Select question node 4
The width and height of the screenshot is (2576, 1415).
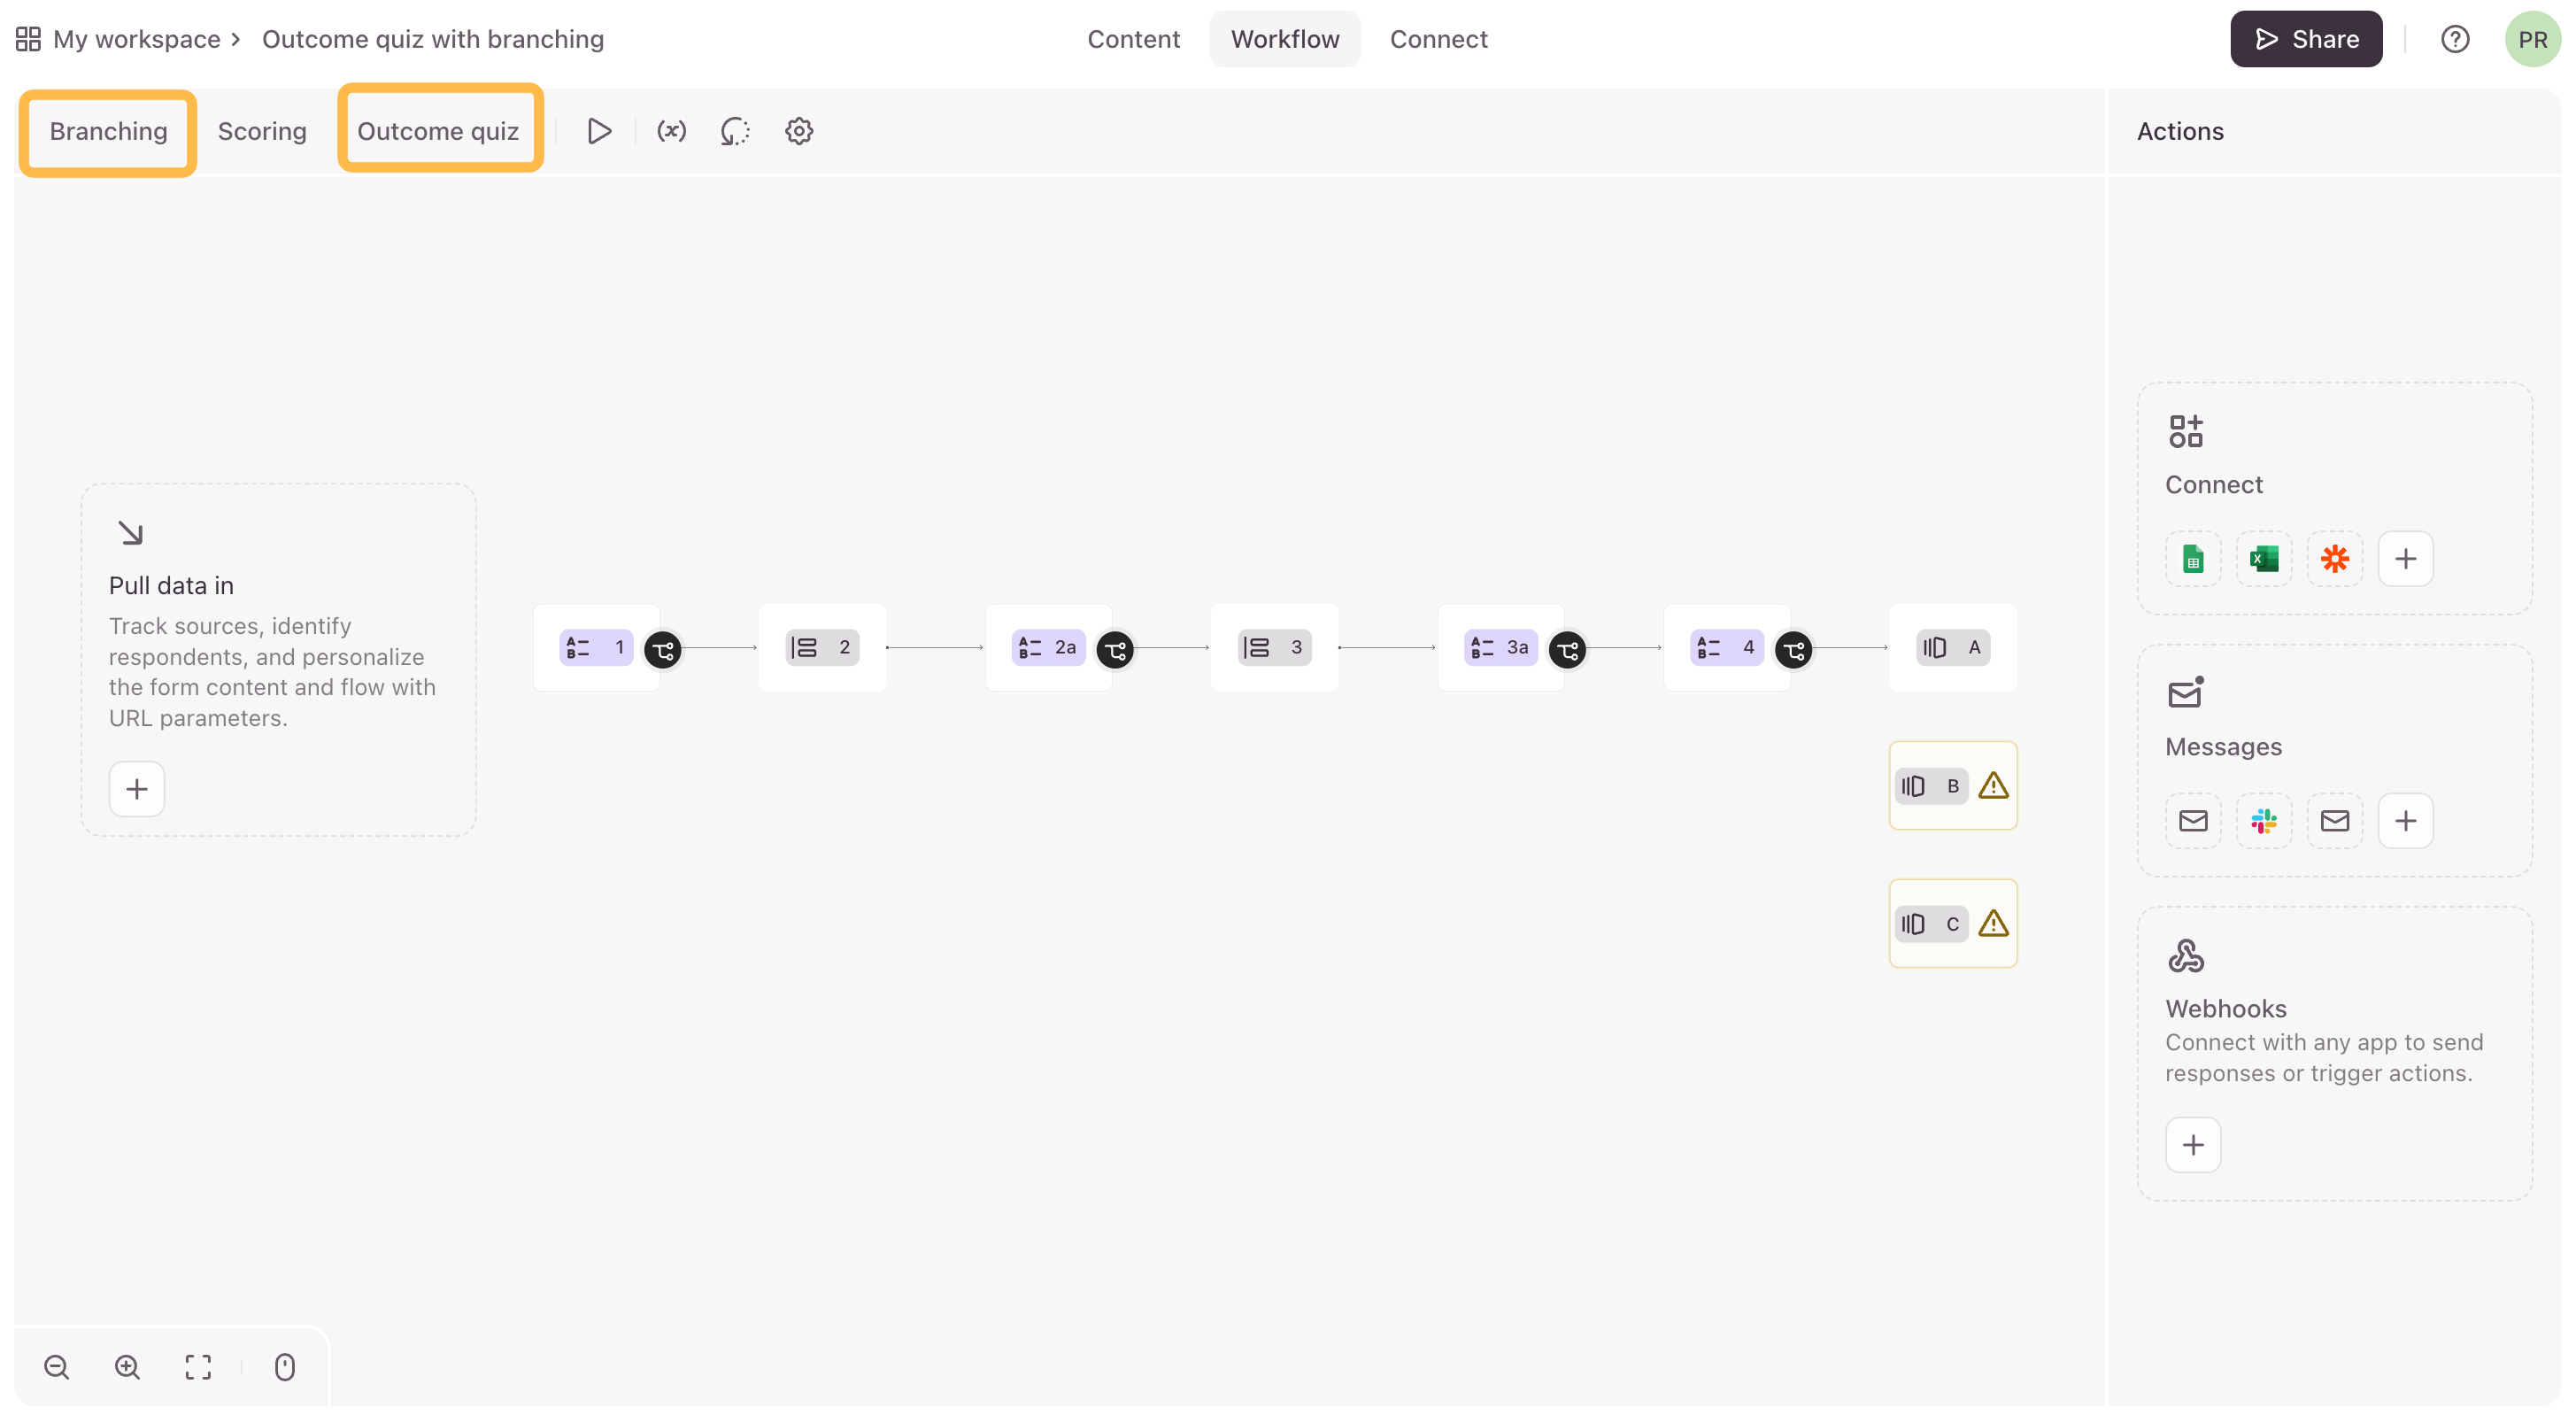(1726, 647)
